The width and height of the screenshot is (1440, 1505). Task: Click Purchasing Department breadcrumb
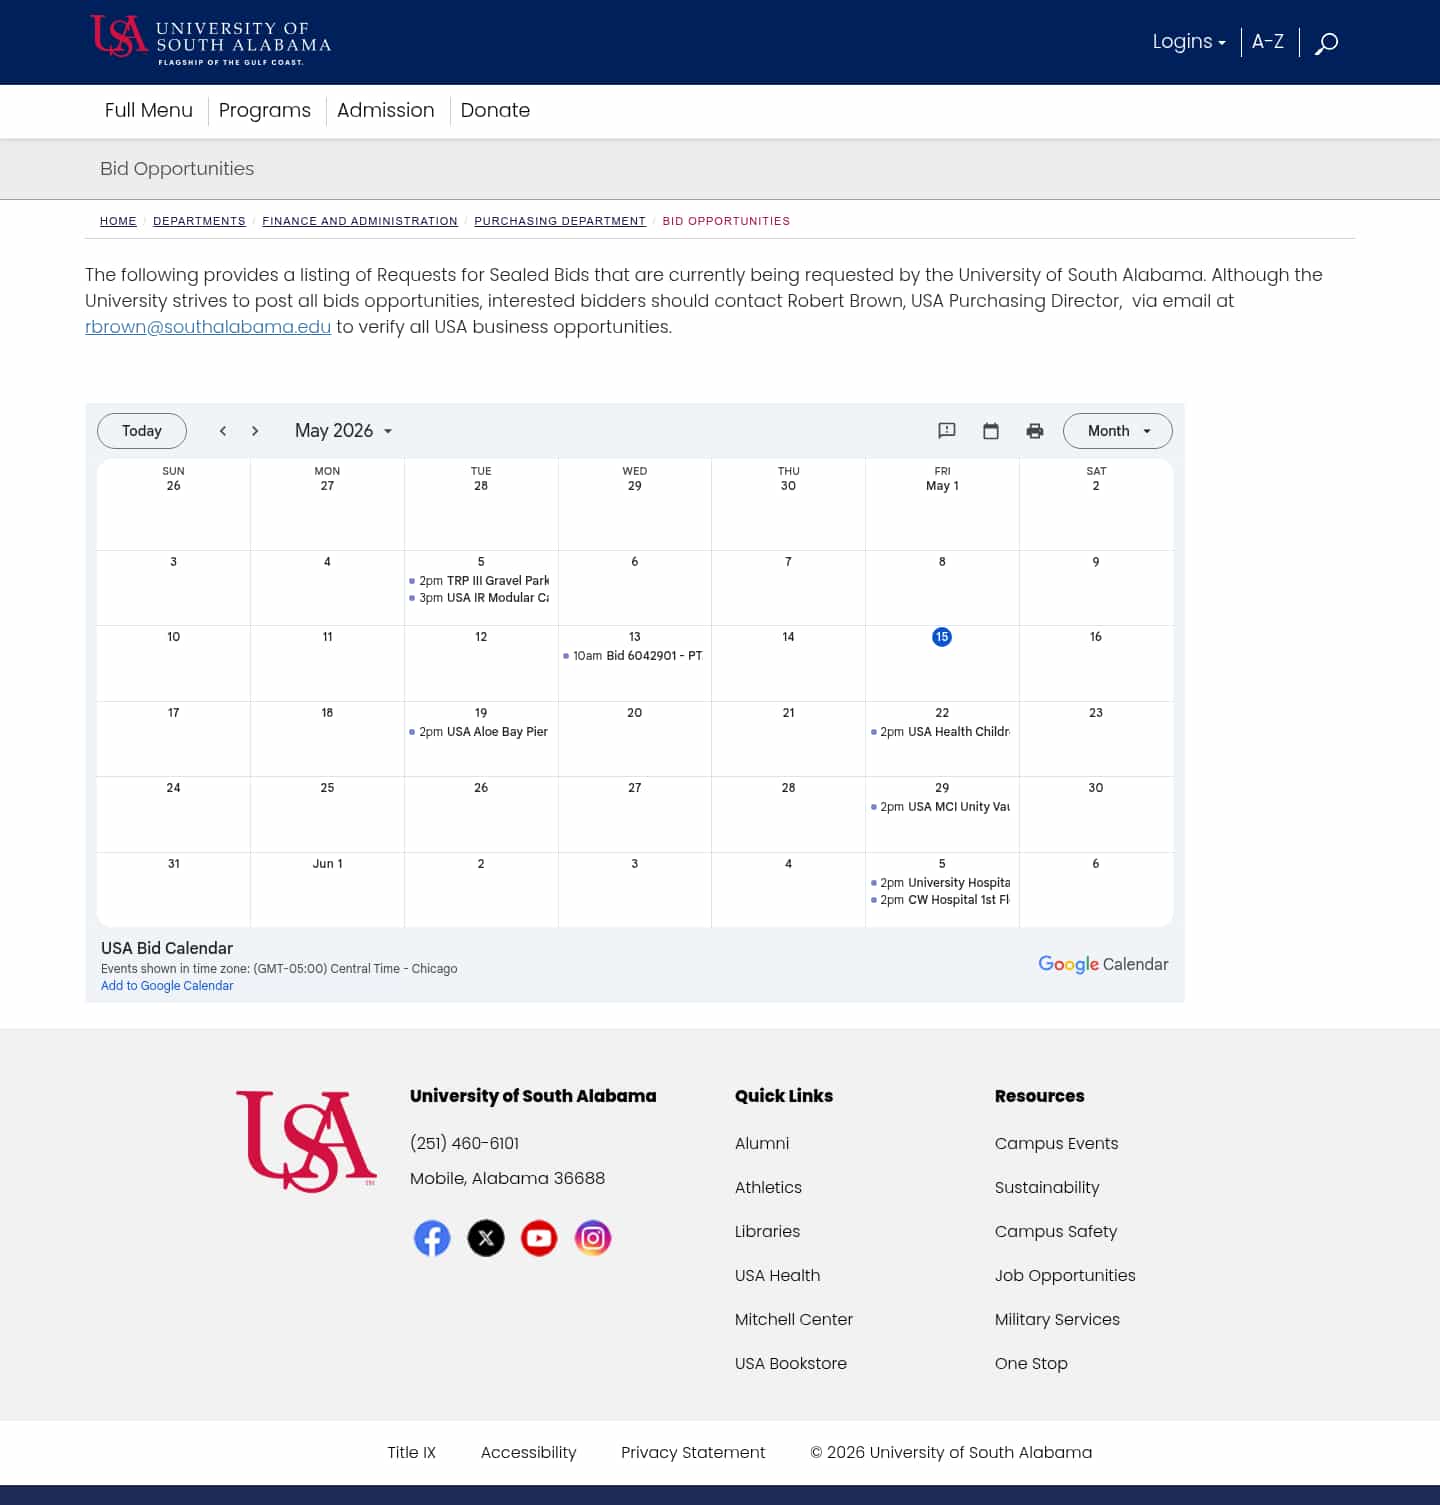click(560, 221)
